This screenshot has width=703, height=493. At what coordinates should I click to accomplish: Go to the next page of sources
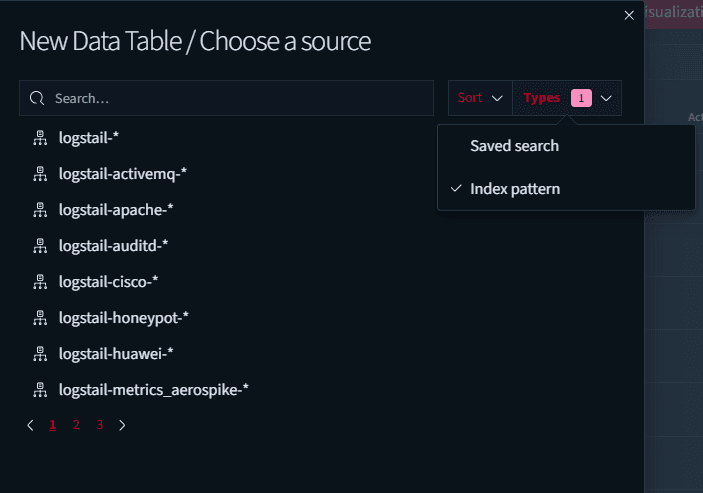click(122, 425)
